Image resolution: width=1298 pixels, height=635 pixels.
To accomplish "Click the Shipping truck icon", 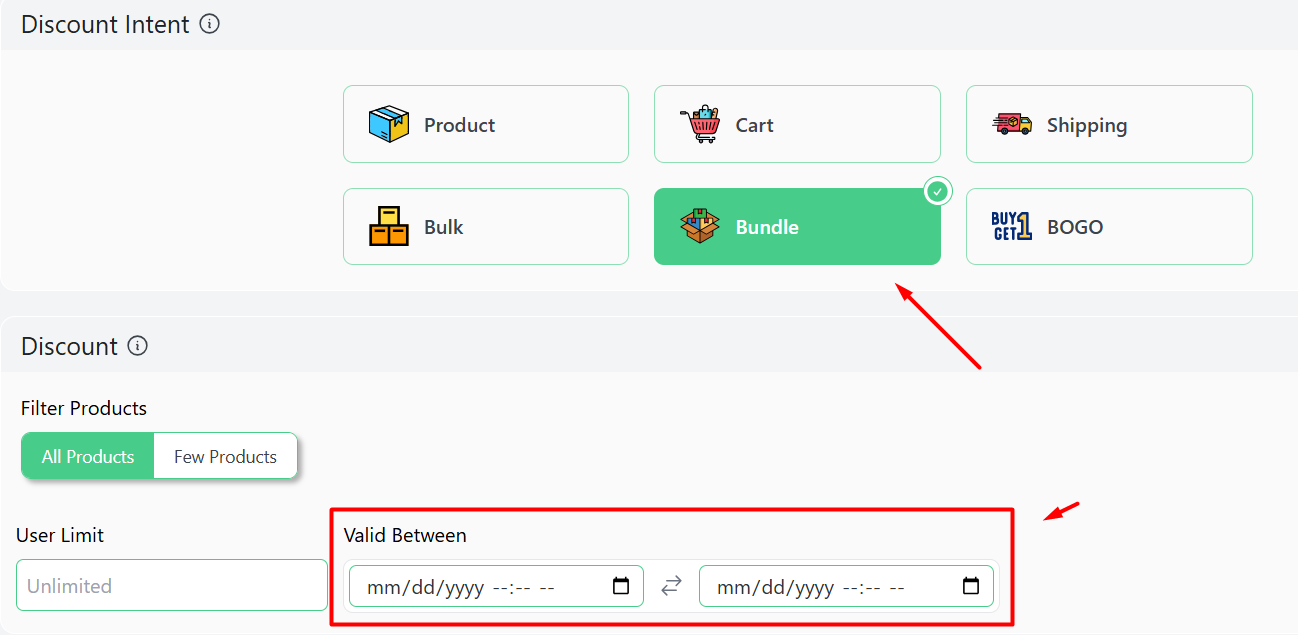I will click(1011, 124).
